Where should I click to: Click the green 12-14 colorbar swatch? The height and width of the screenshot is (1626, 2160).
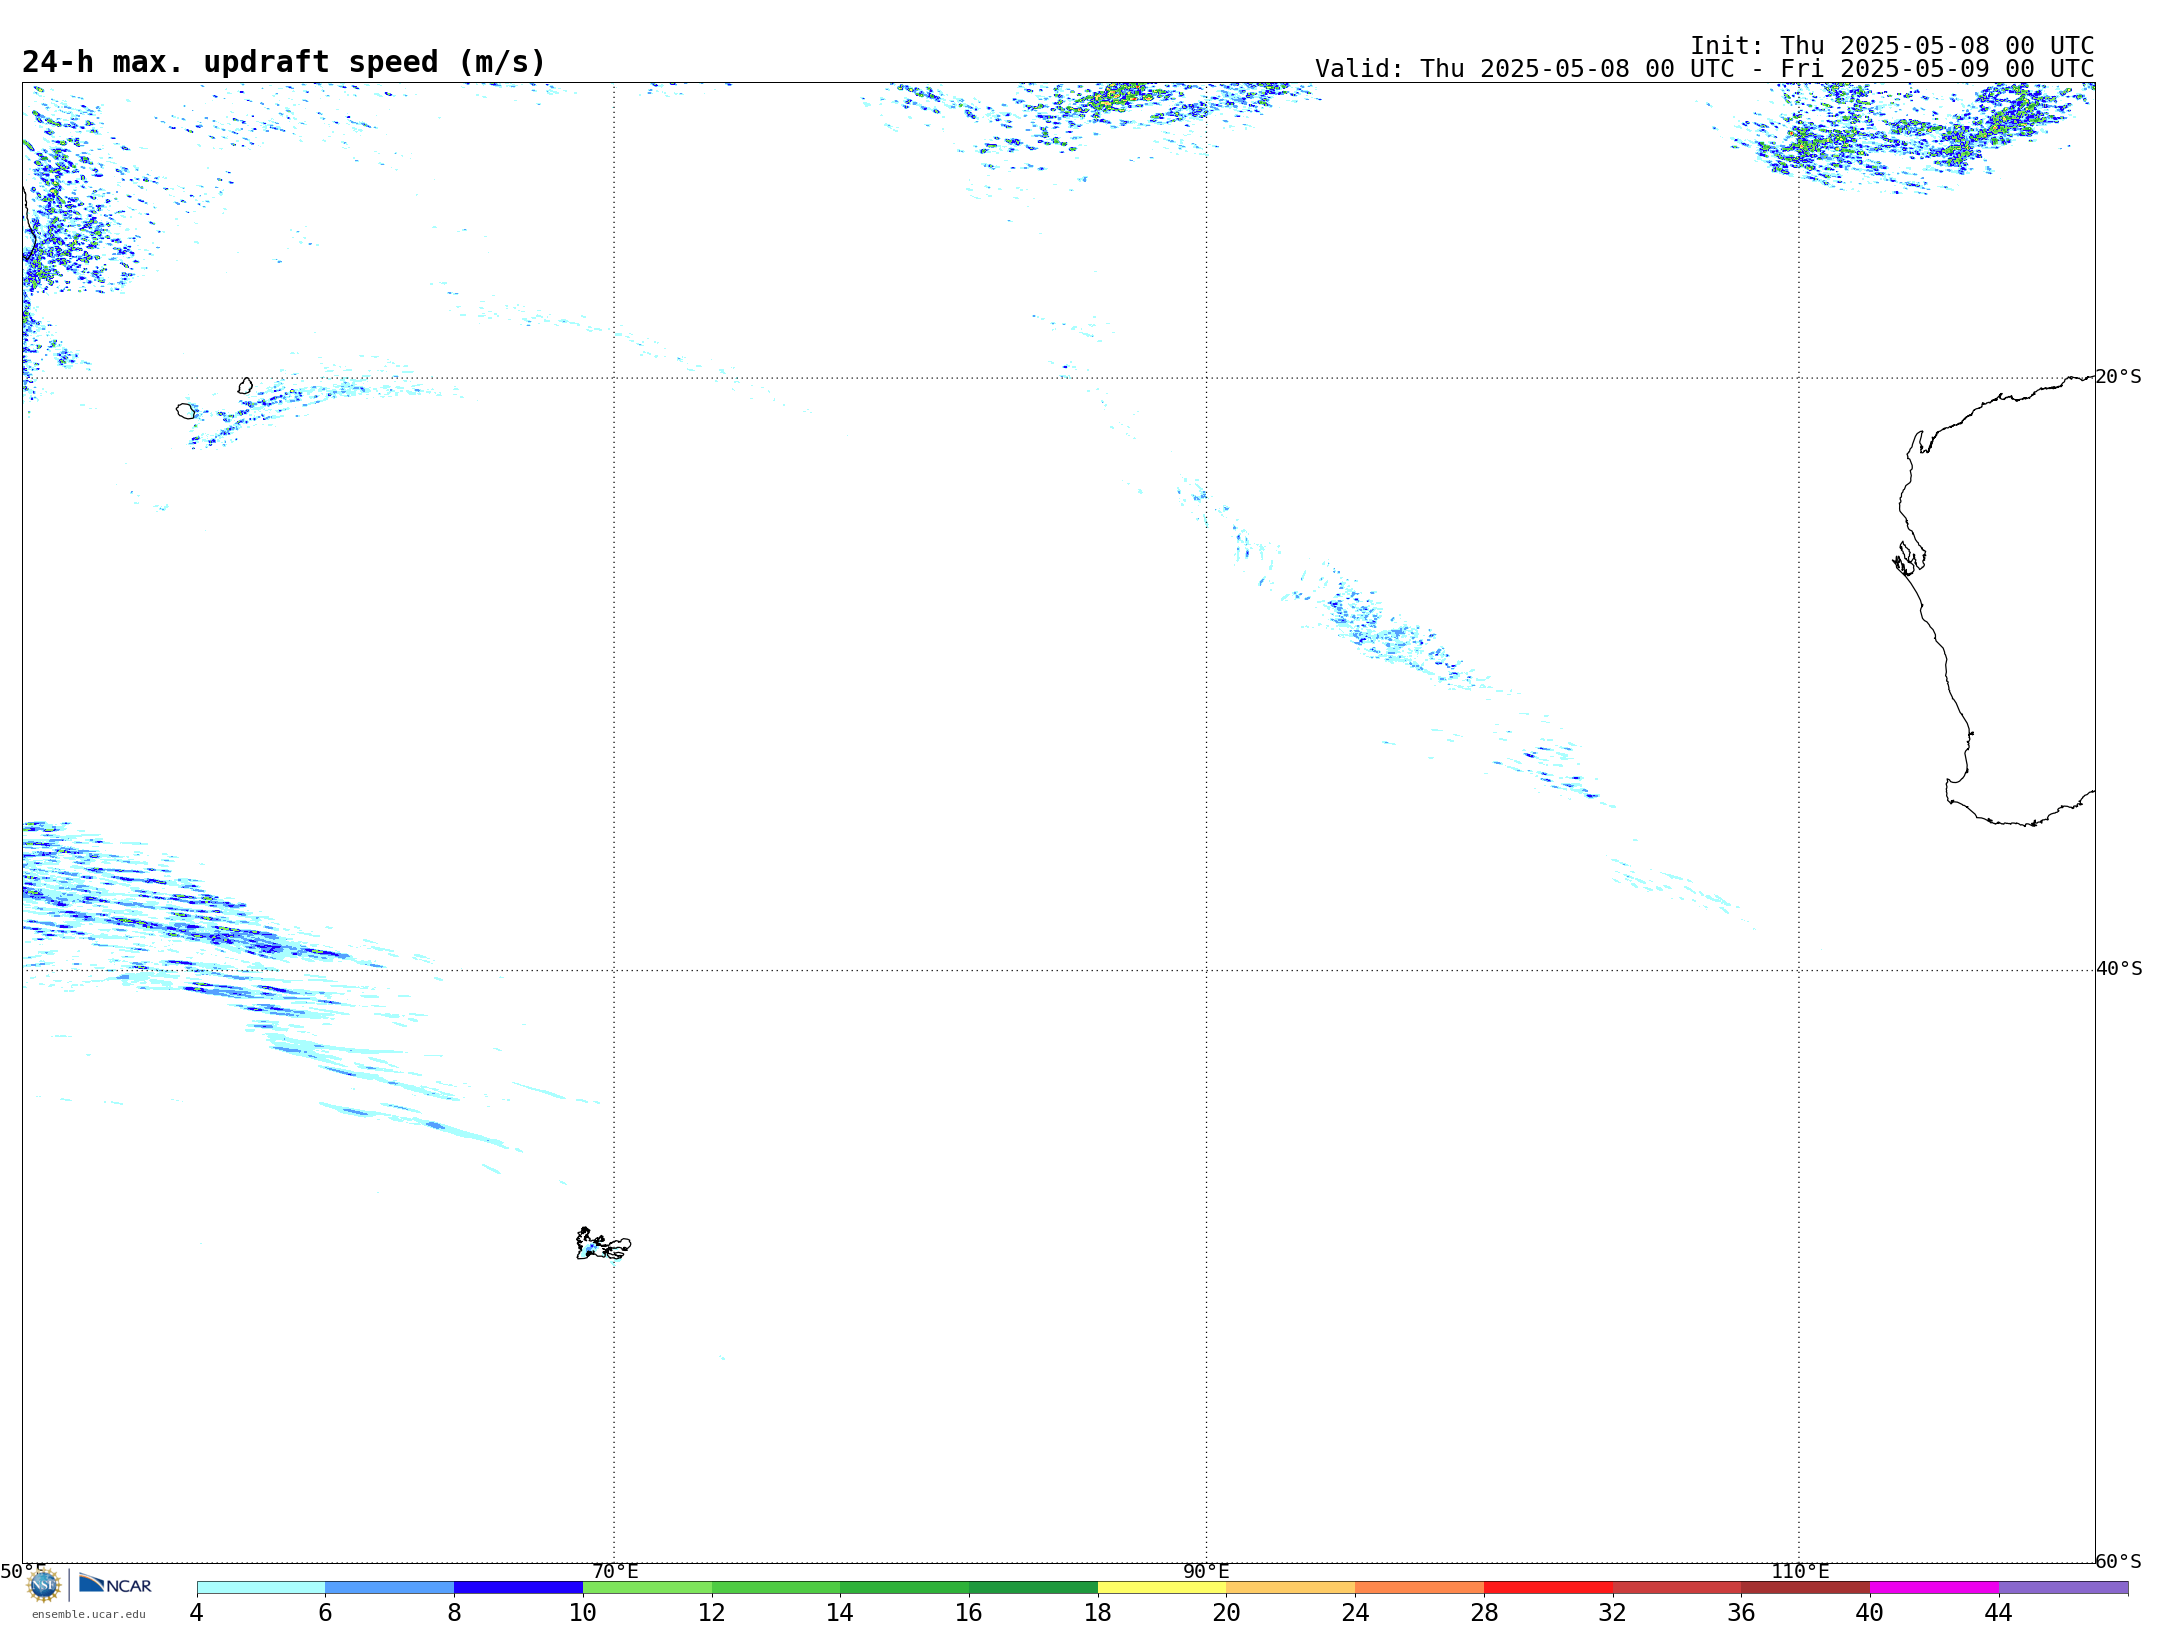pos(776,1588)
